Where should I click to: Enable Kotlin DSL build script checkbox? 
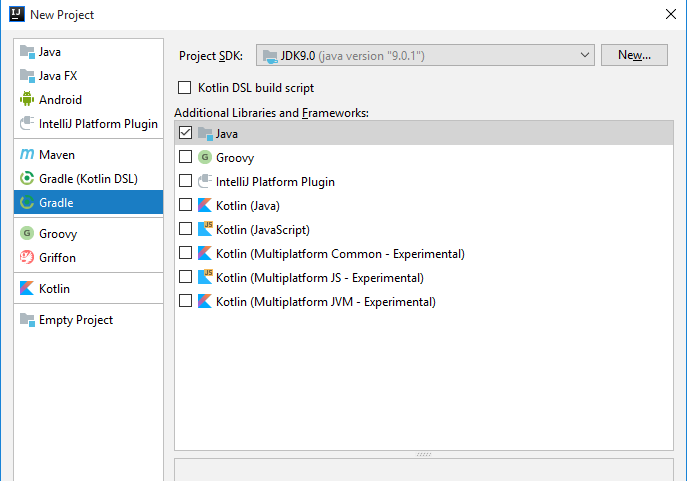(x=184, y=88)
